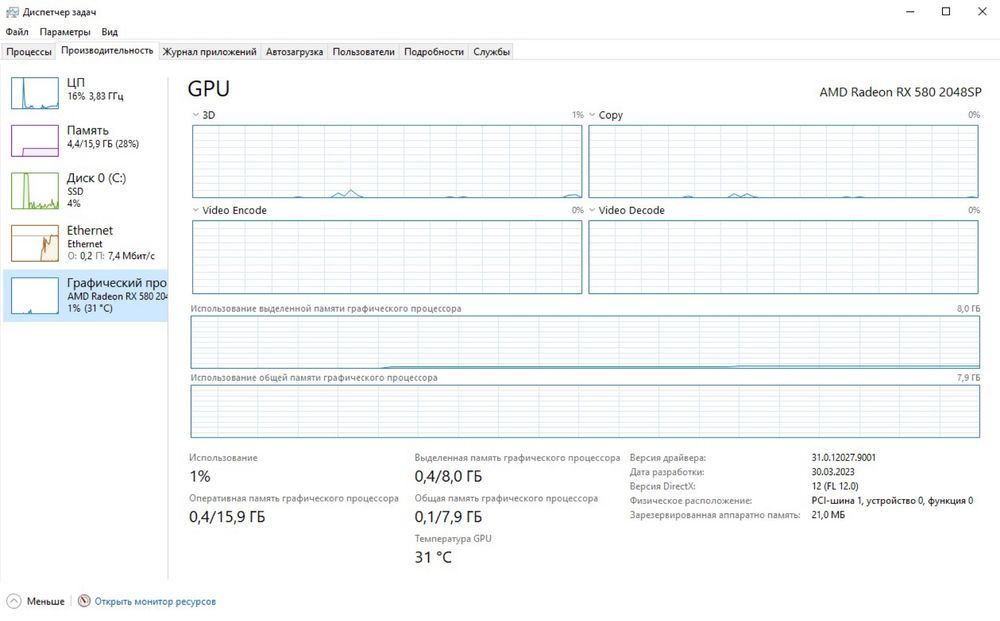This screenshot has height=621, width=1000.
Task: Switch to the Службы tab
Action: pyautogui.click(x=491, y=52)
